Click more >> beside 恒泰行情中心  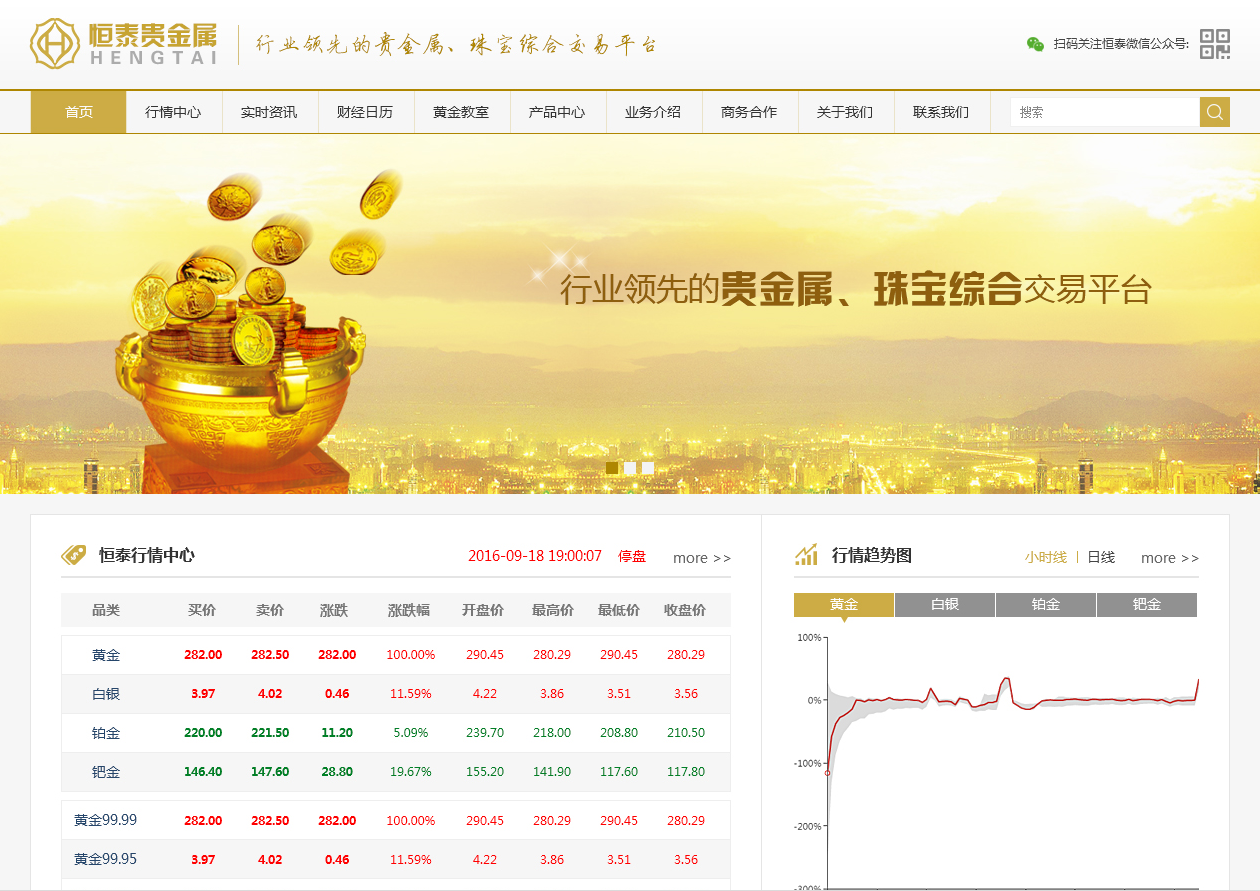point(701,558)
